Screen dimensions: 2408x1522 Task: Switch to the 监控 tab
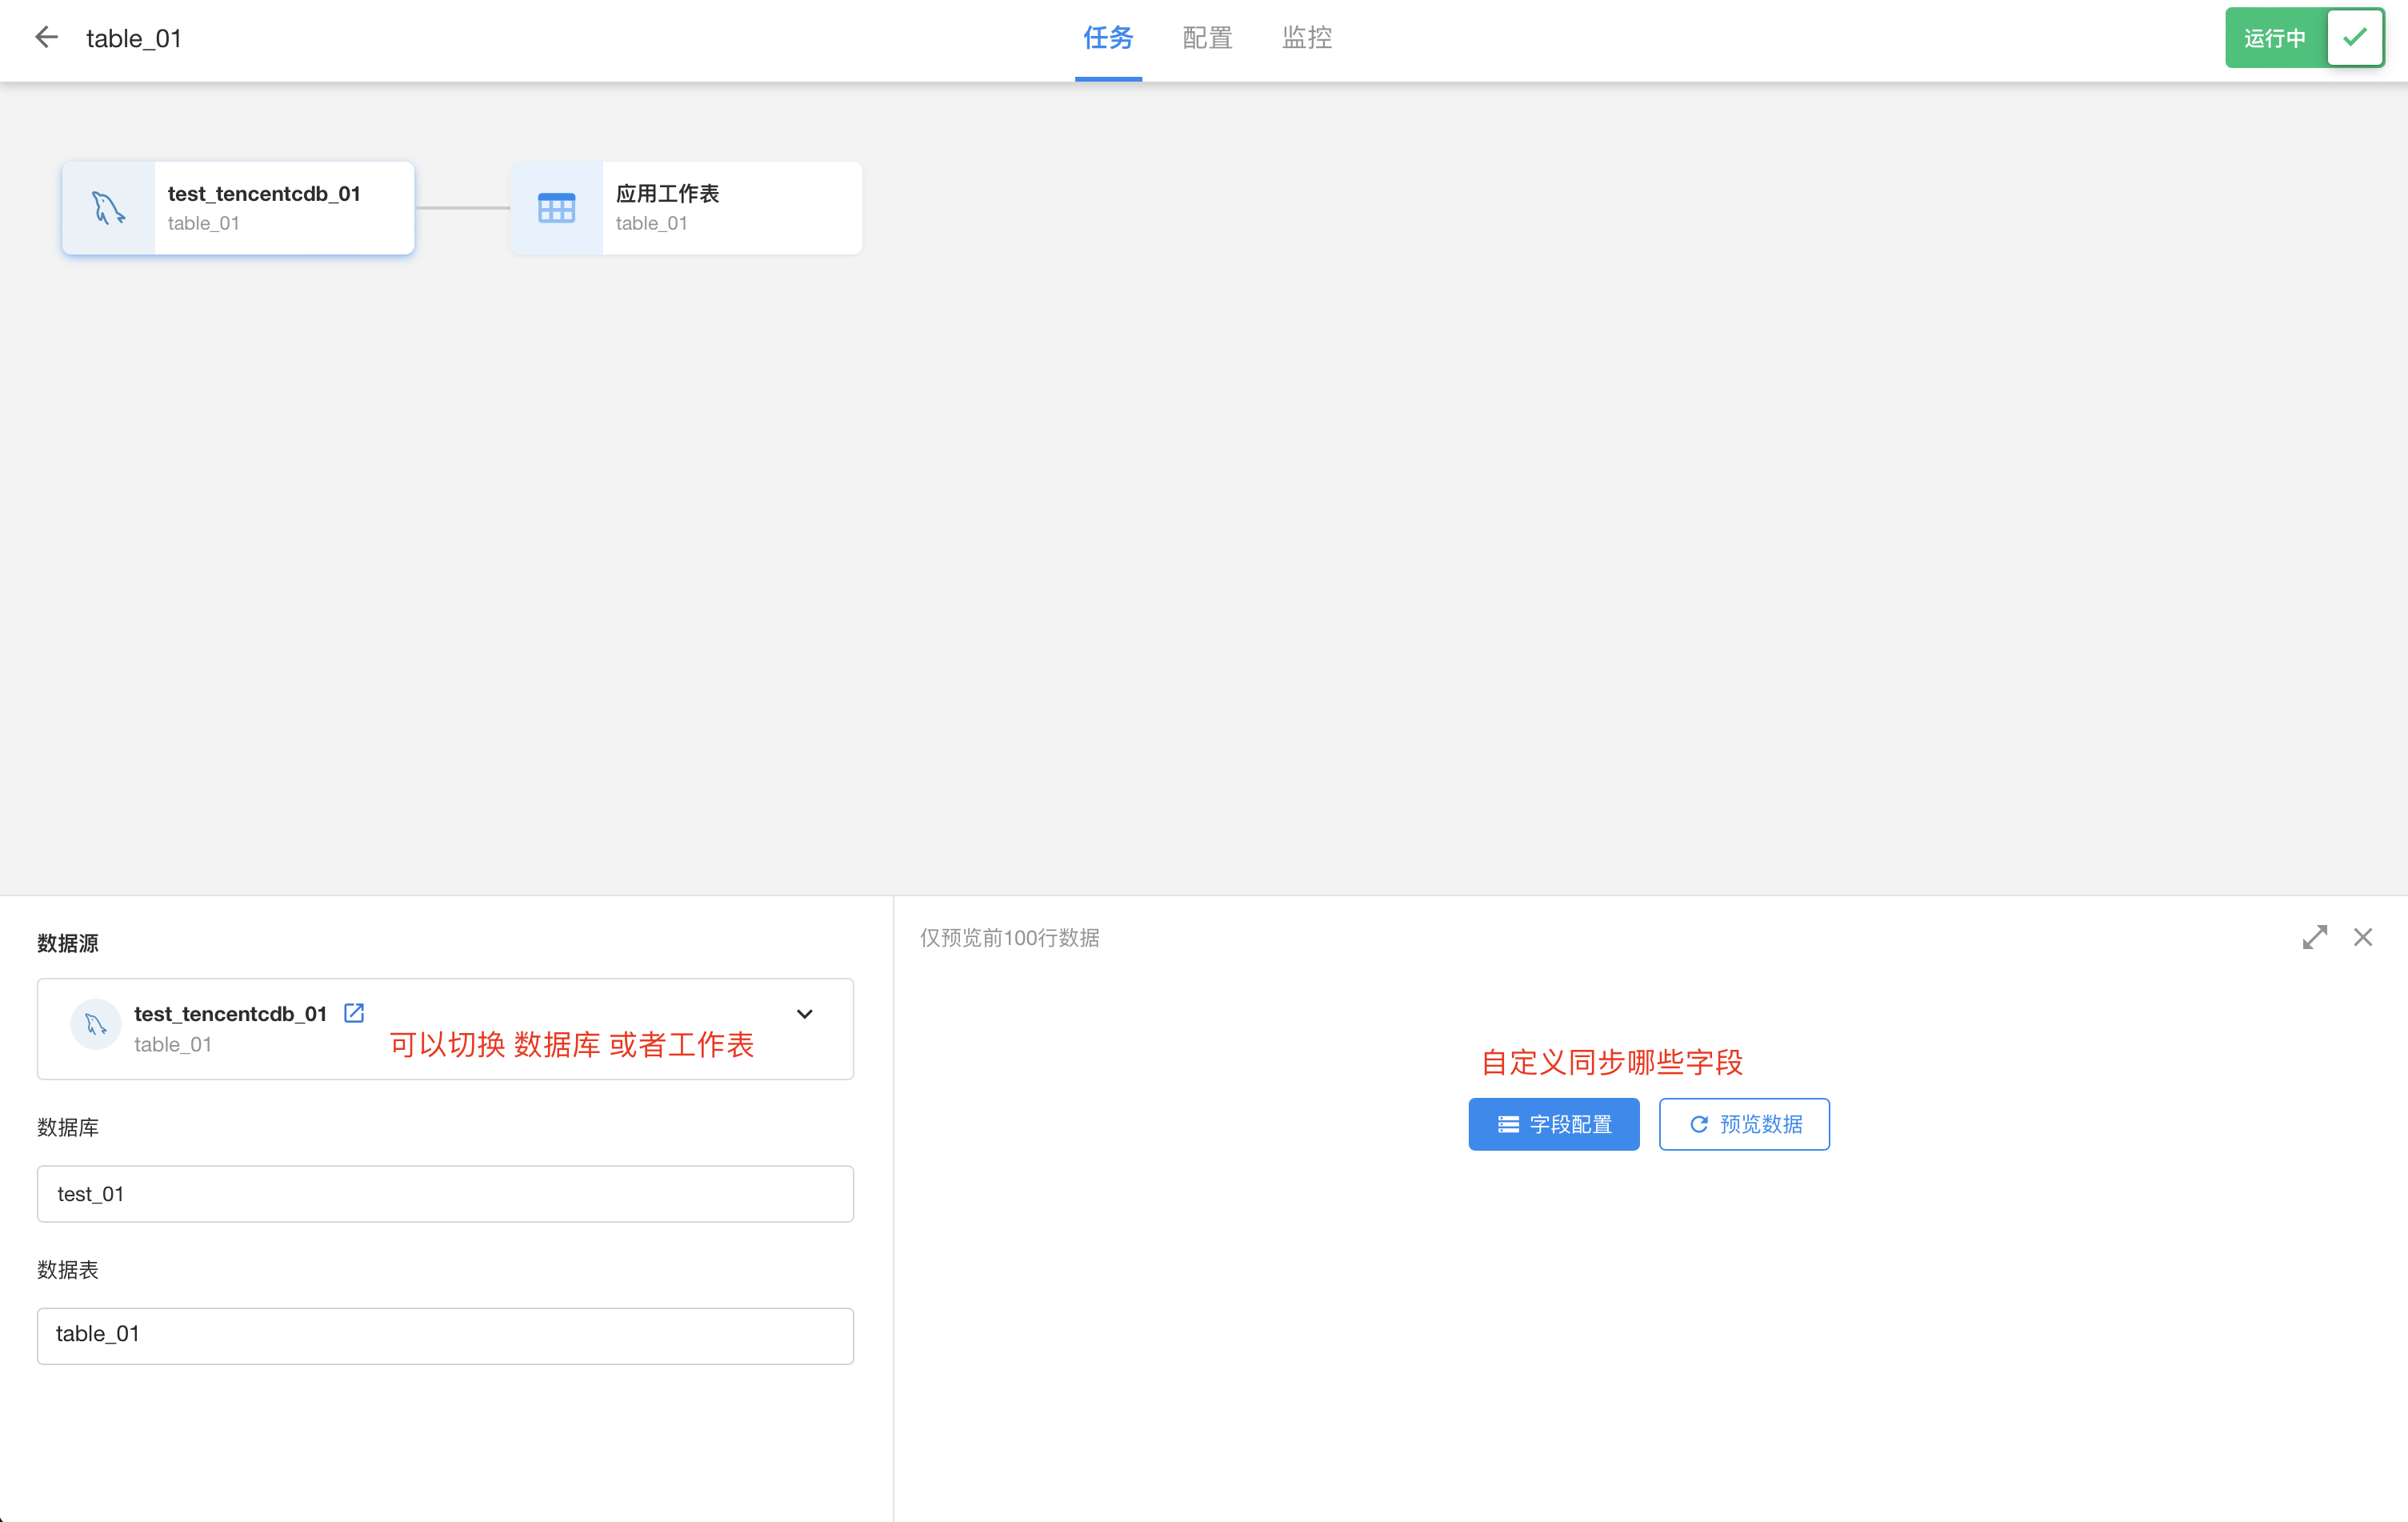(1306, 38)
